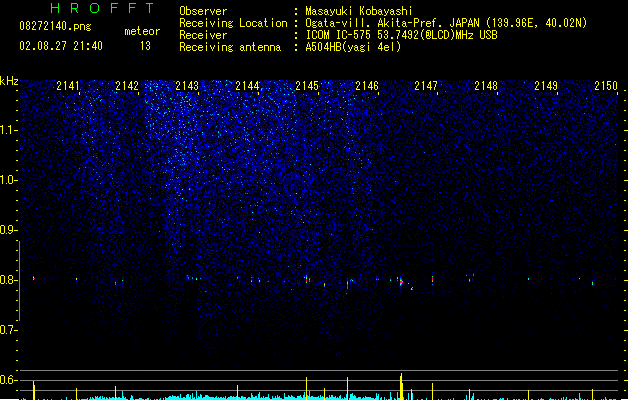The width and height of the screenshot is (629, 400).
Task: Click the 2145 time marker
Action: pos(307,85)
